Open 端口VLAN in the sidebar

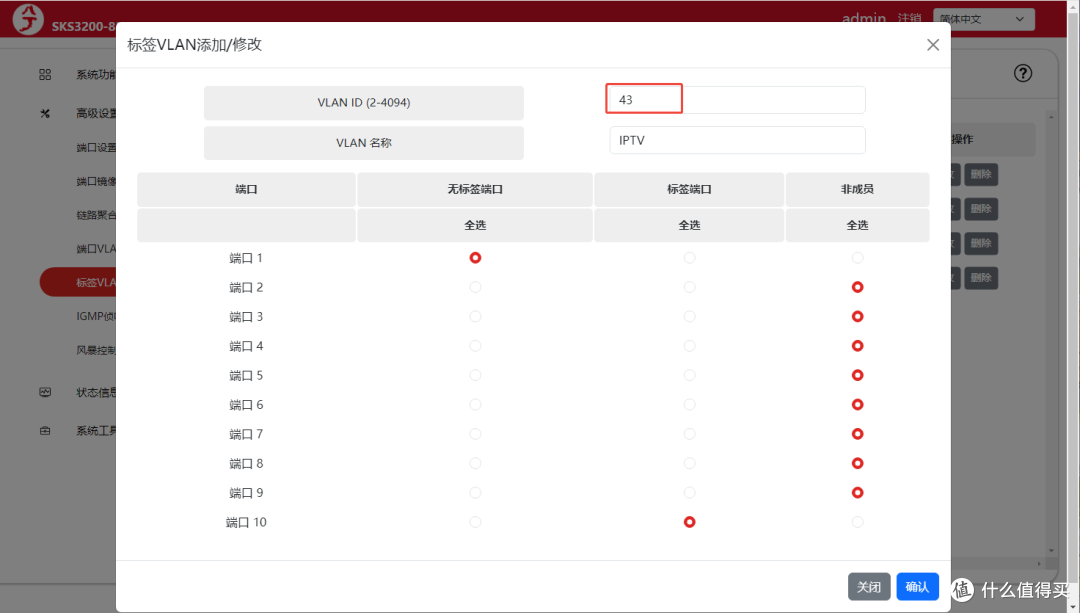pyautogui.click(x=96, y=249)
